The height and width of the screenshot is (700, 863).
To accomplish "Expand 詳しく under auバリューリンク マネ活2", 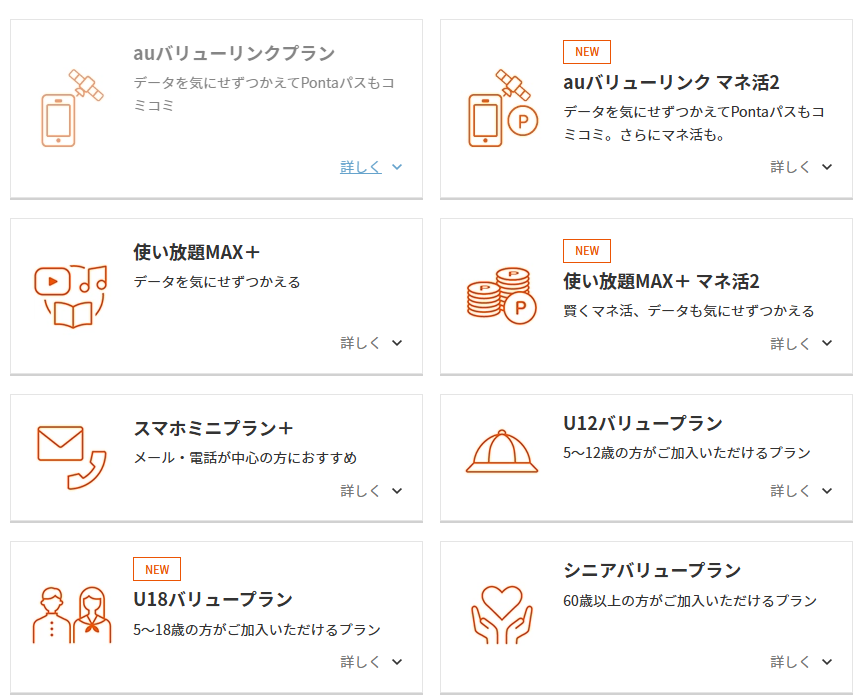I will pyautogui.click(x=801, y=167).
